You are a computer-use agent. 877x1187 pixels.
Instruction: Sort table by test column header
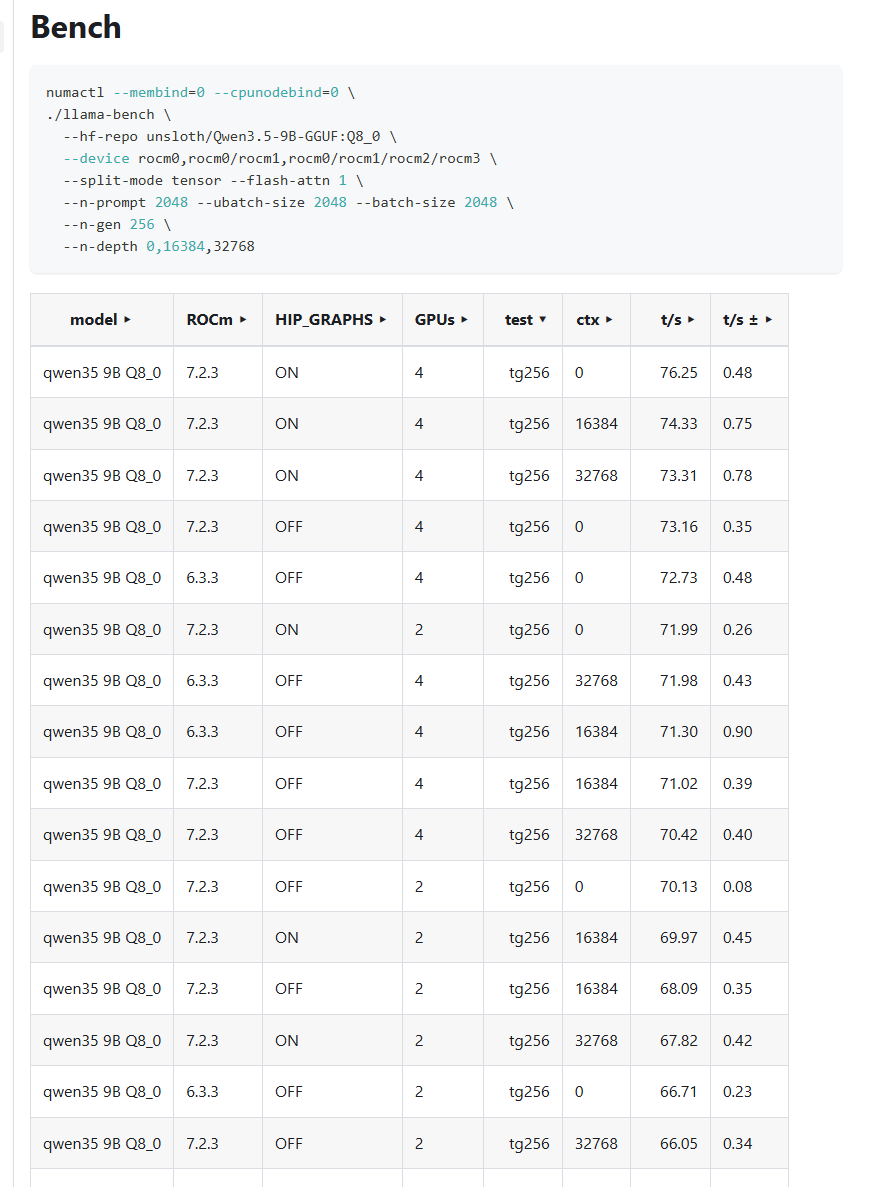[x=523, y=320]
